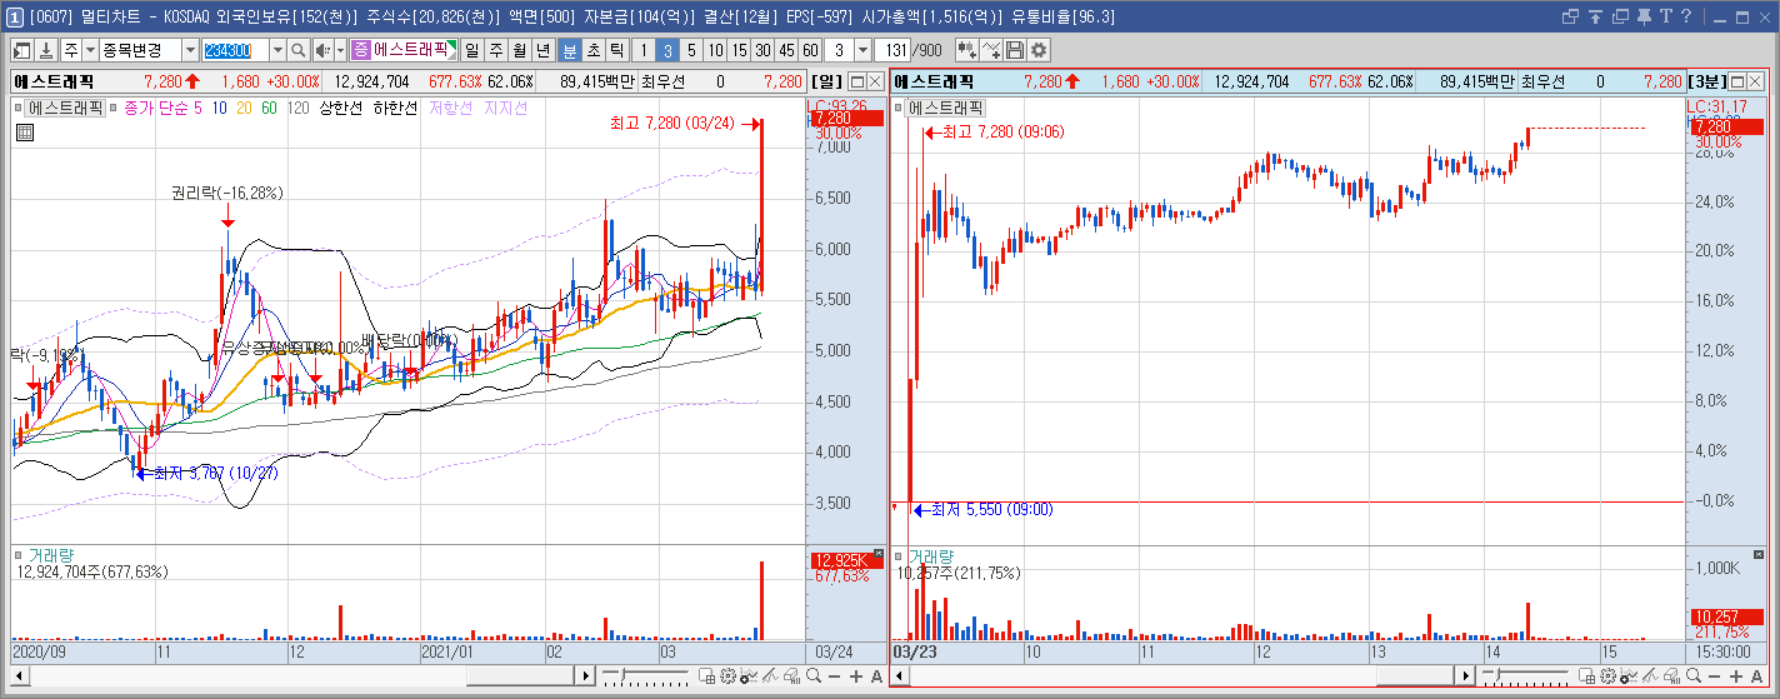The width and height of the screenshot is (1780, 699).
Task: Maximize the 3-minute chart pane
Action: click(x=1738, y=82)
